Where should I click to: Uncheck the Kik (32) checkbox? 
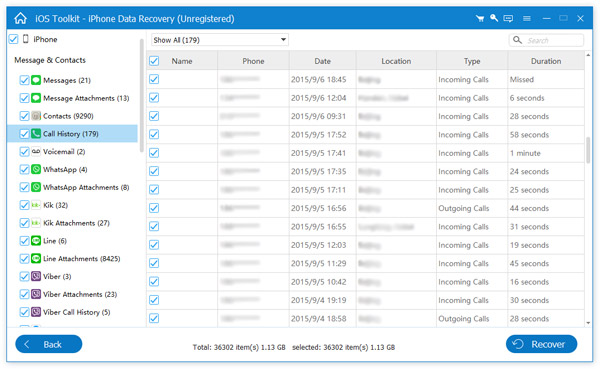point(24,205)
